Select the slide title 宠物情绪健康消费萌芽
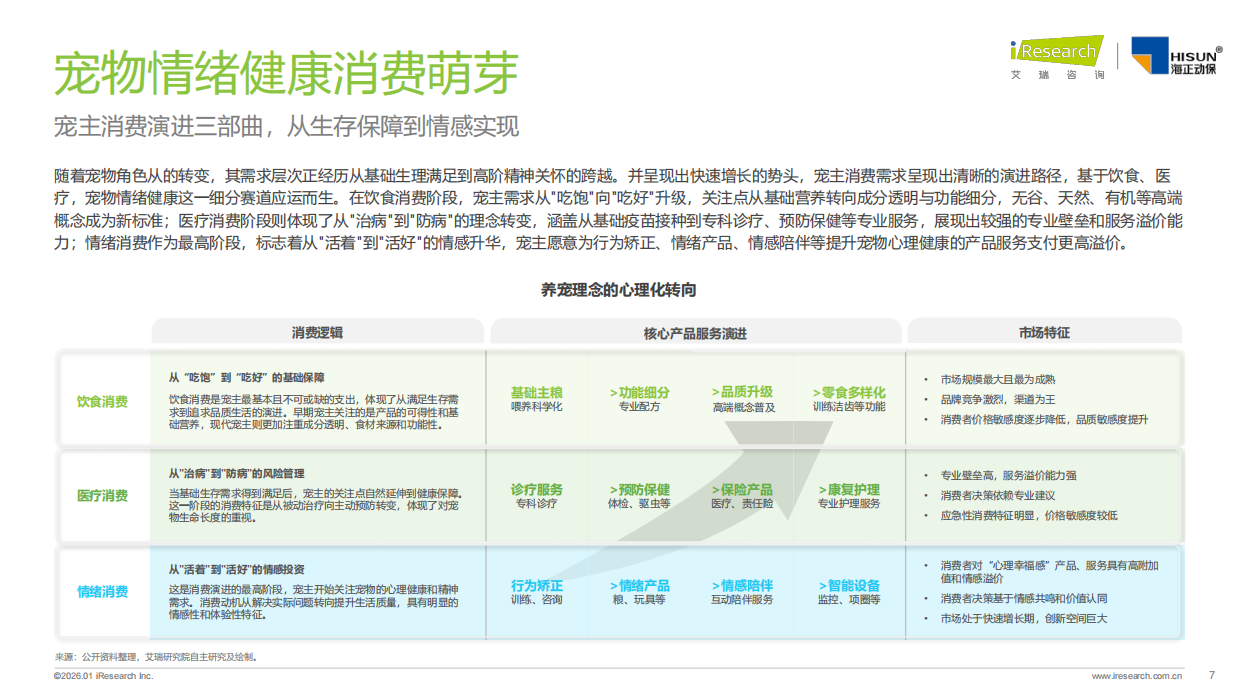 point(286,72)
